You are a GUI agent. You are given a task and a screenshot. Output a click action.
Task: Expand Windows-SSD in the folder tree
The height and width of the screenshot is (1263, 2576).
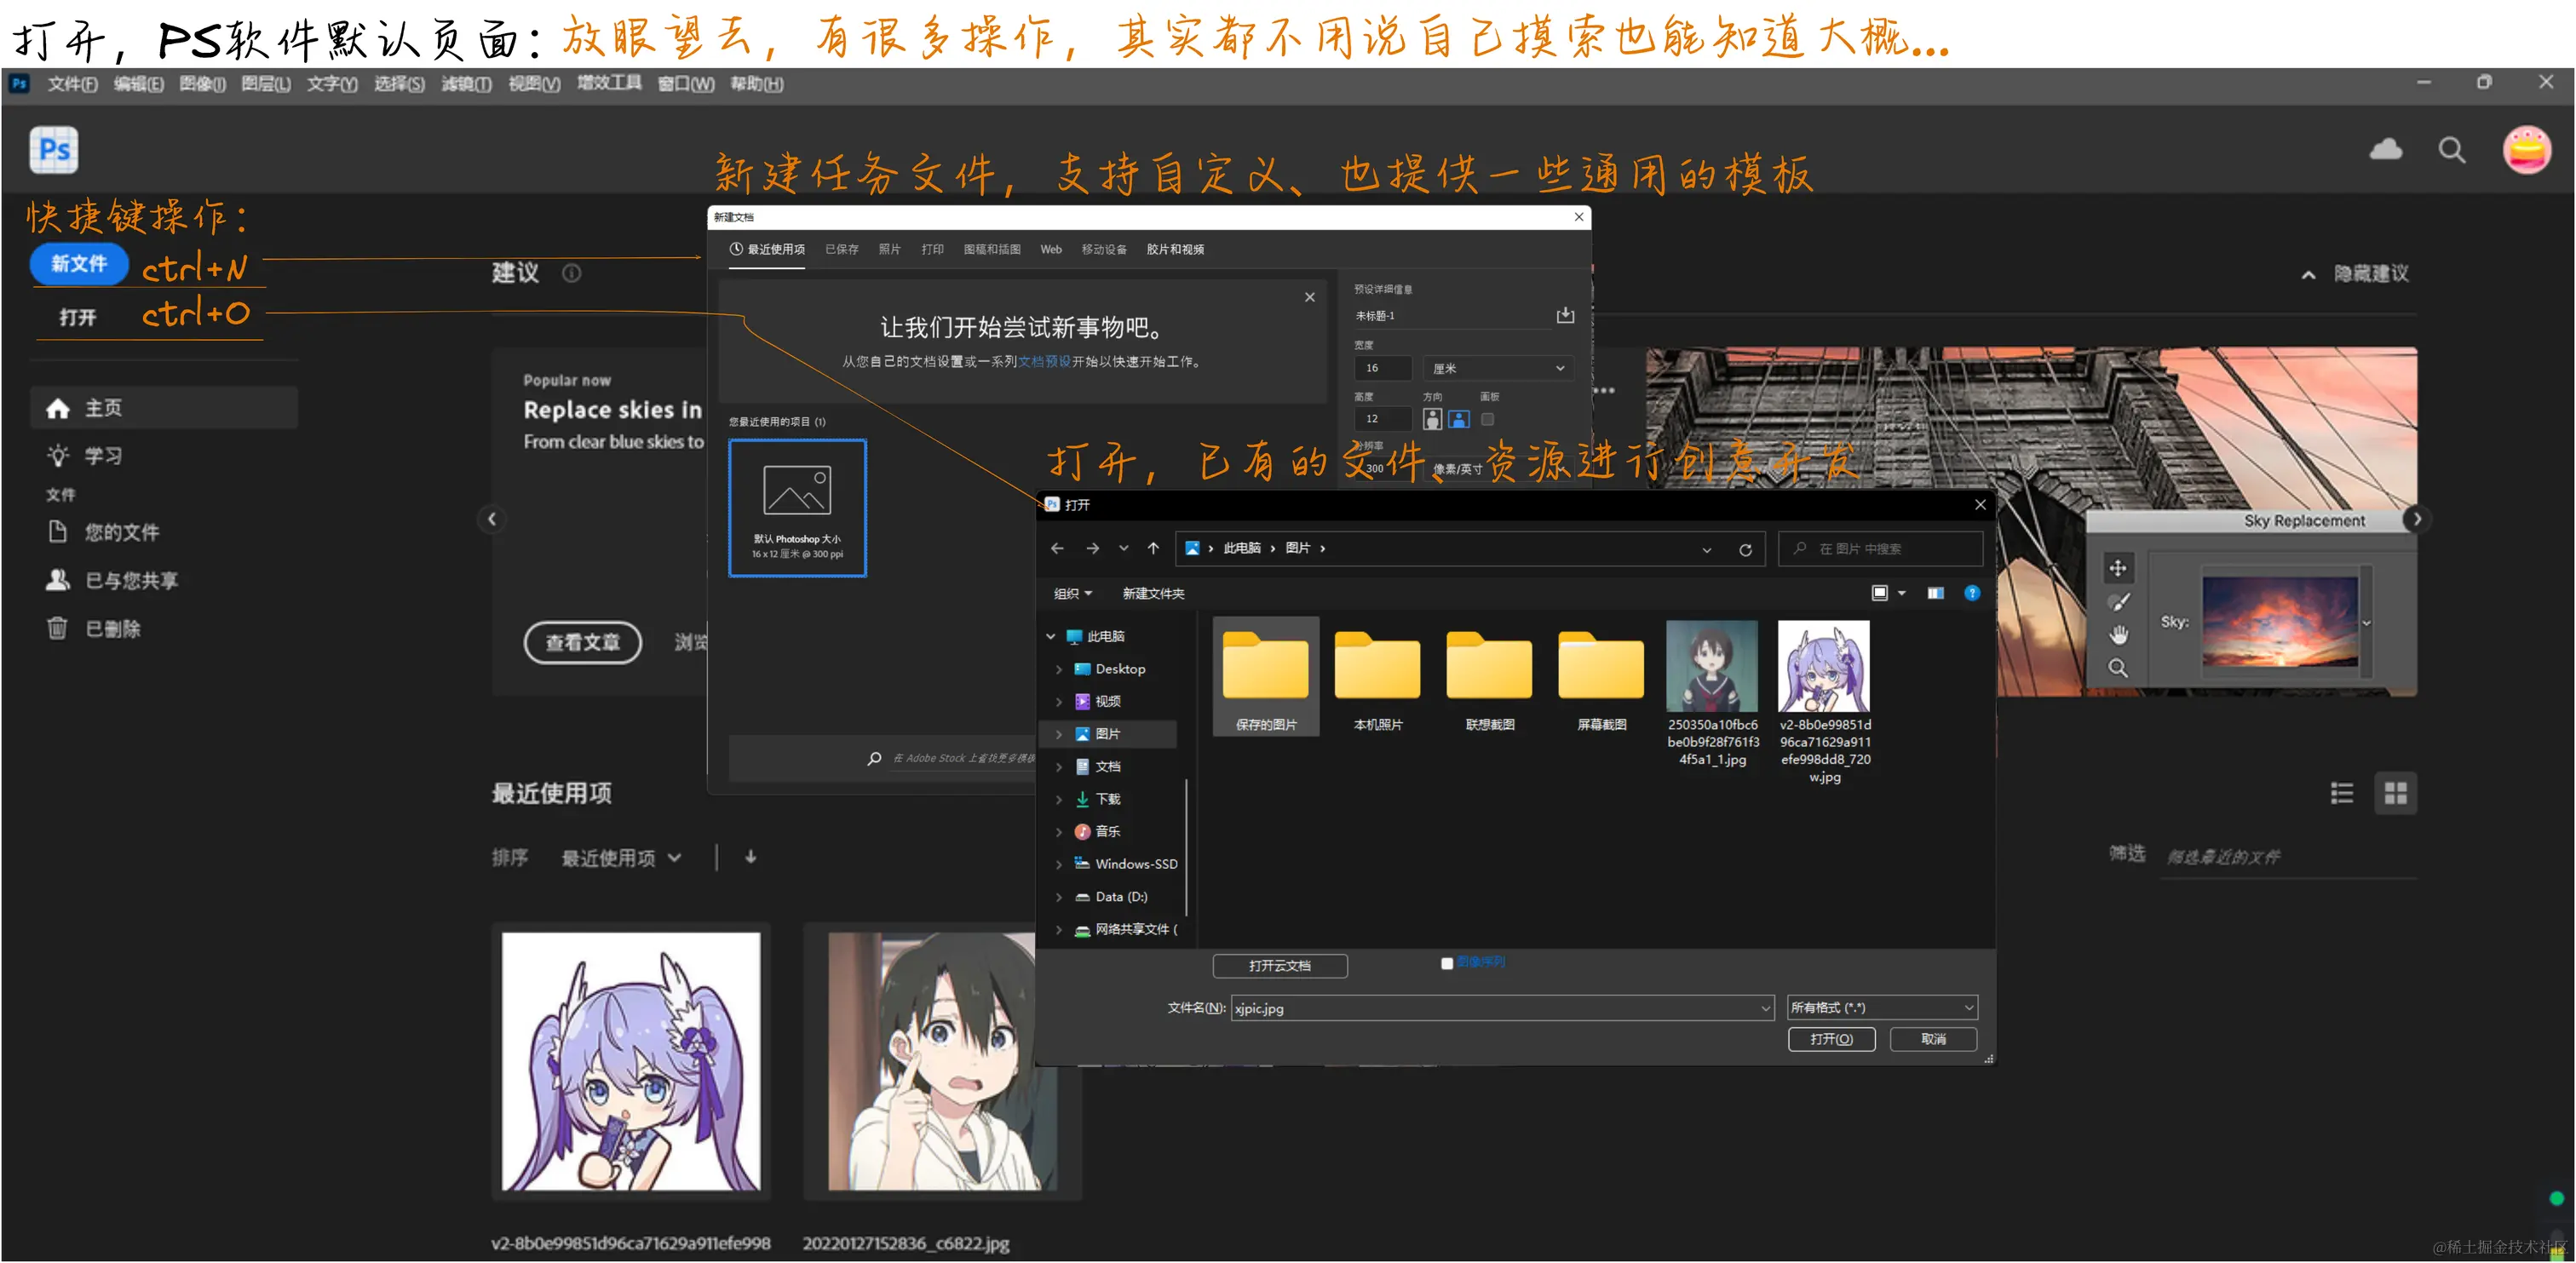[x=1060, y=863]
